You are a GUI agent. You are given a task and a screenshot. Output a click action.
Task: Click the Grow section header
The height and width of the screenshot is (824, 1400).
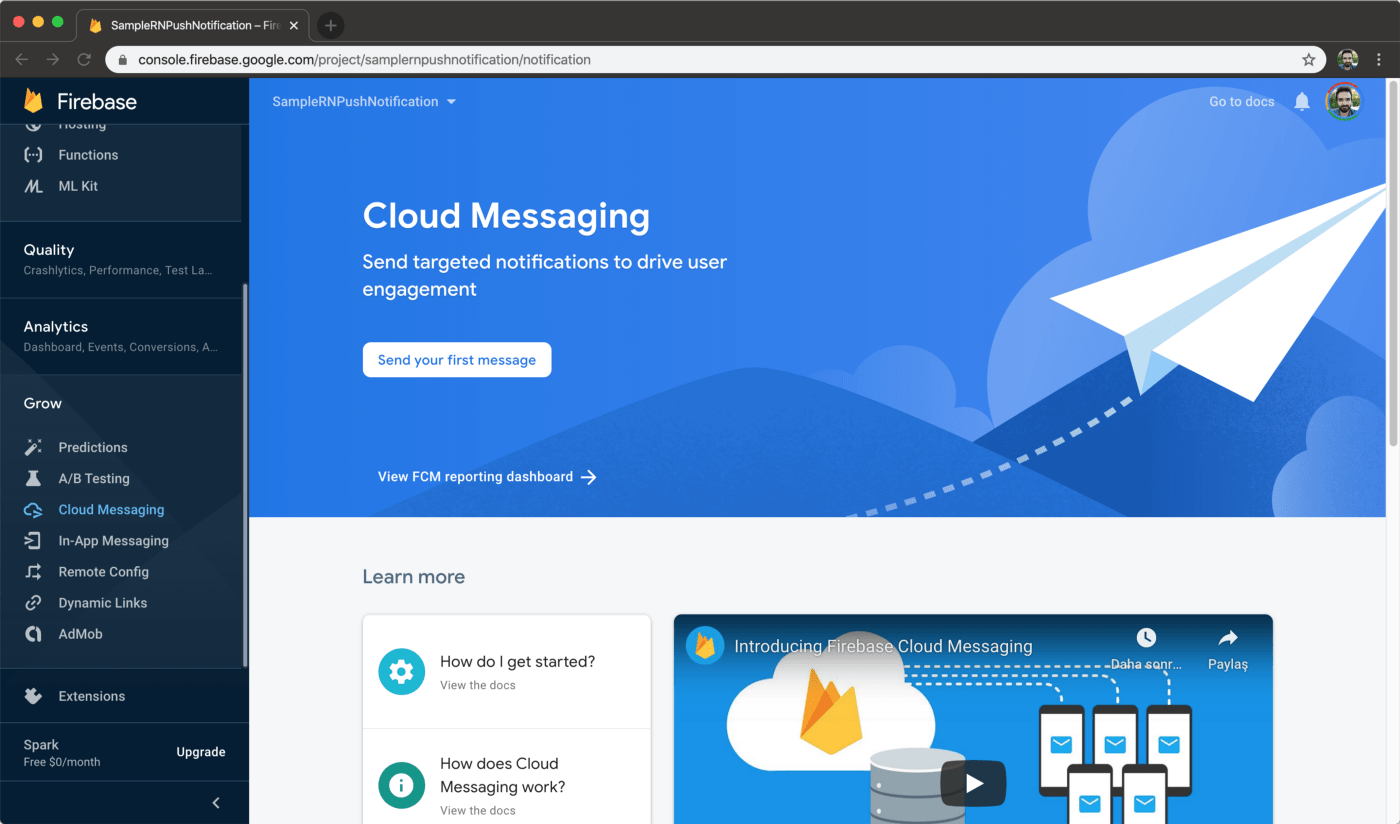43,403
